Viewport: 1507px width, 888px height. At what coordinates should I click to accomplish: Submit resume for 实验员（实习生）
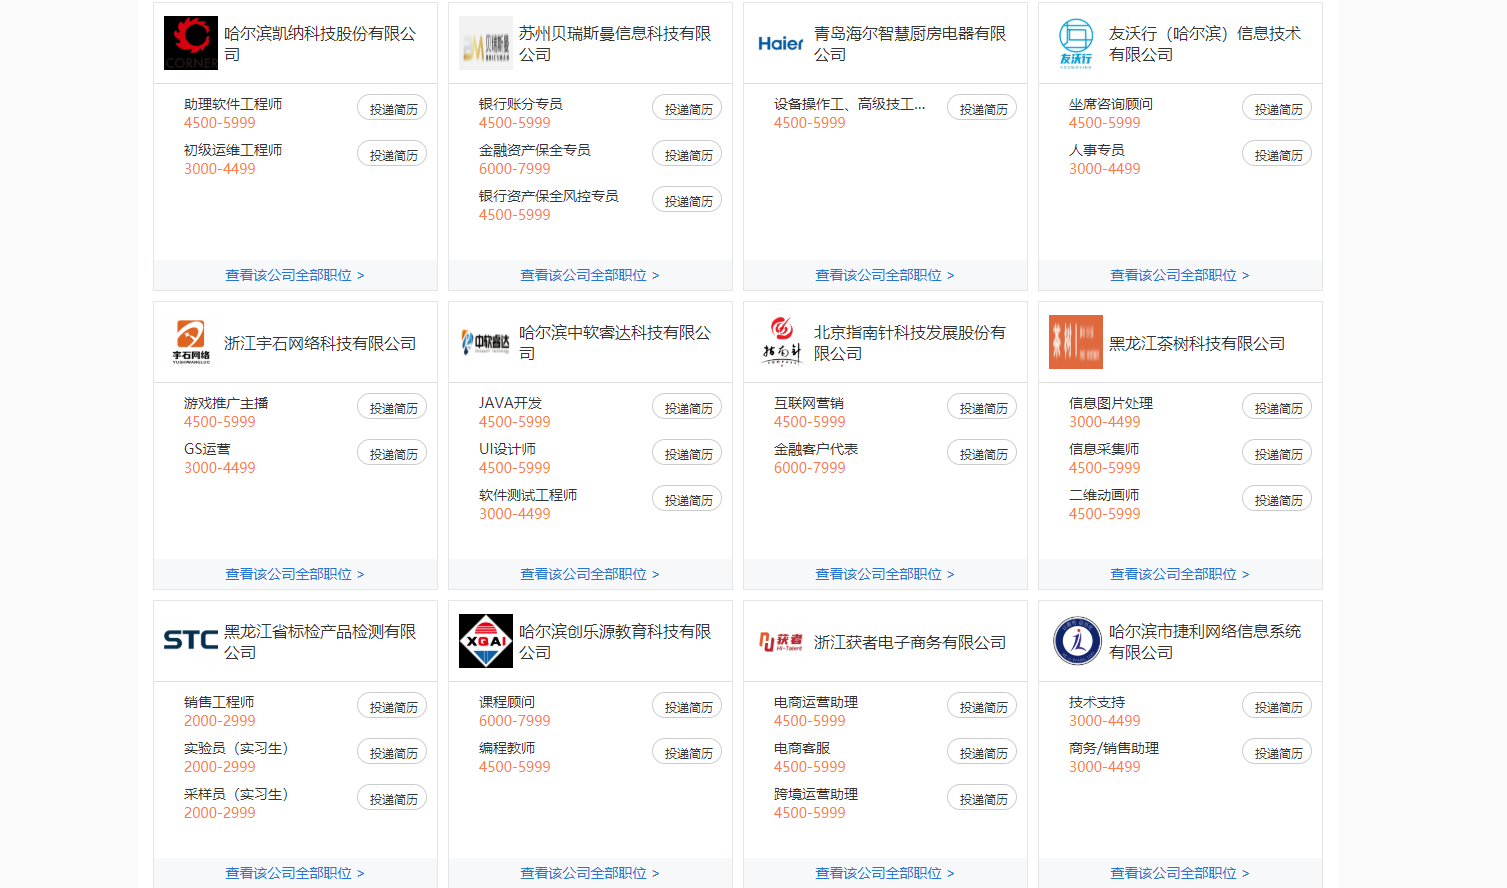click(392, 752)
